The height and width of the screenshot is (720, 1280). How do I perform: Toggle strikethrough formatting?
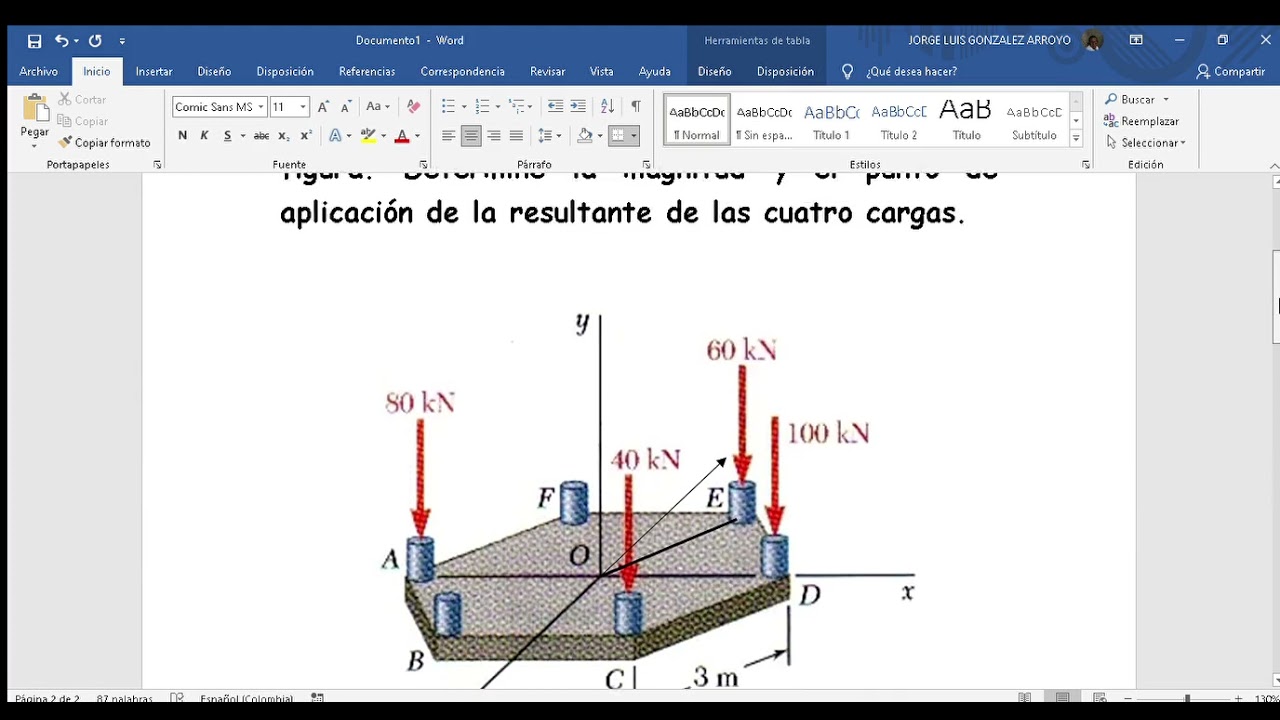pyautogui.click(x=261, y=136)
